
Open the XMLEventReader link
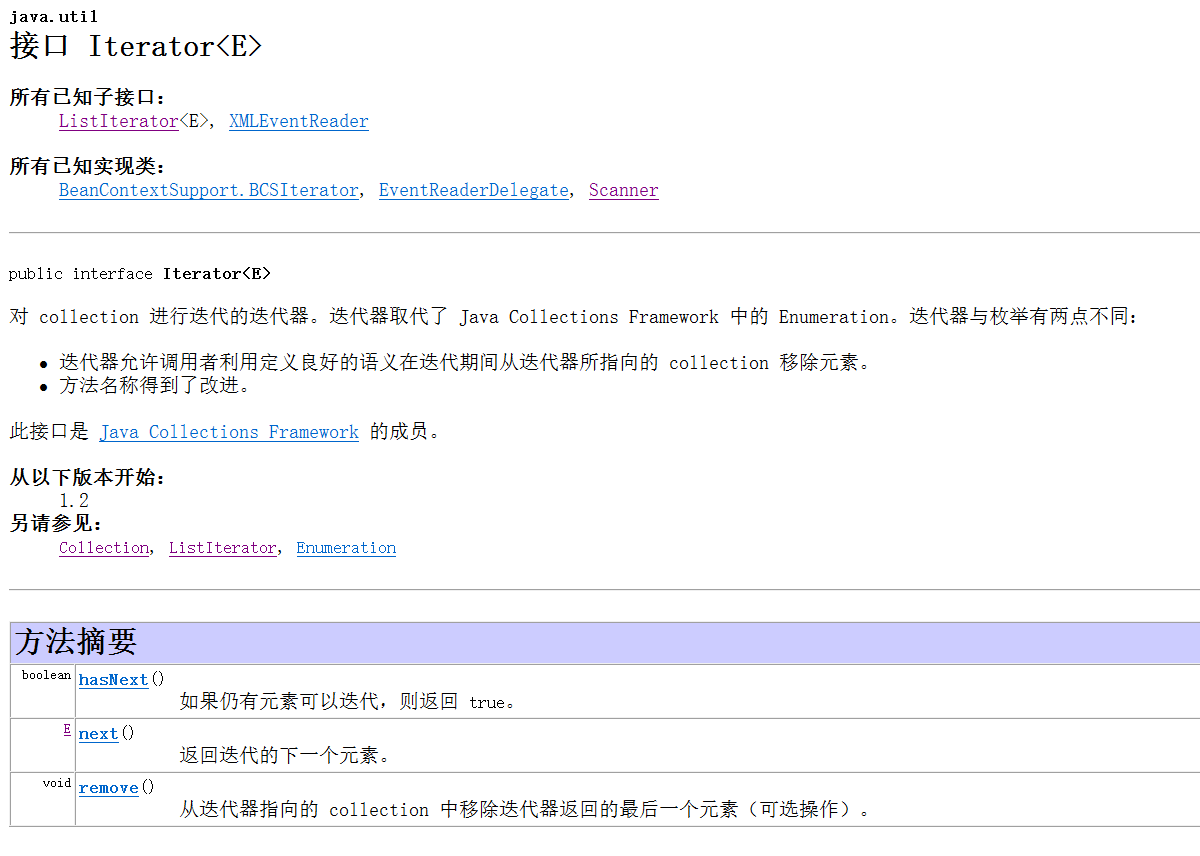(299, 121)
